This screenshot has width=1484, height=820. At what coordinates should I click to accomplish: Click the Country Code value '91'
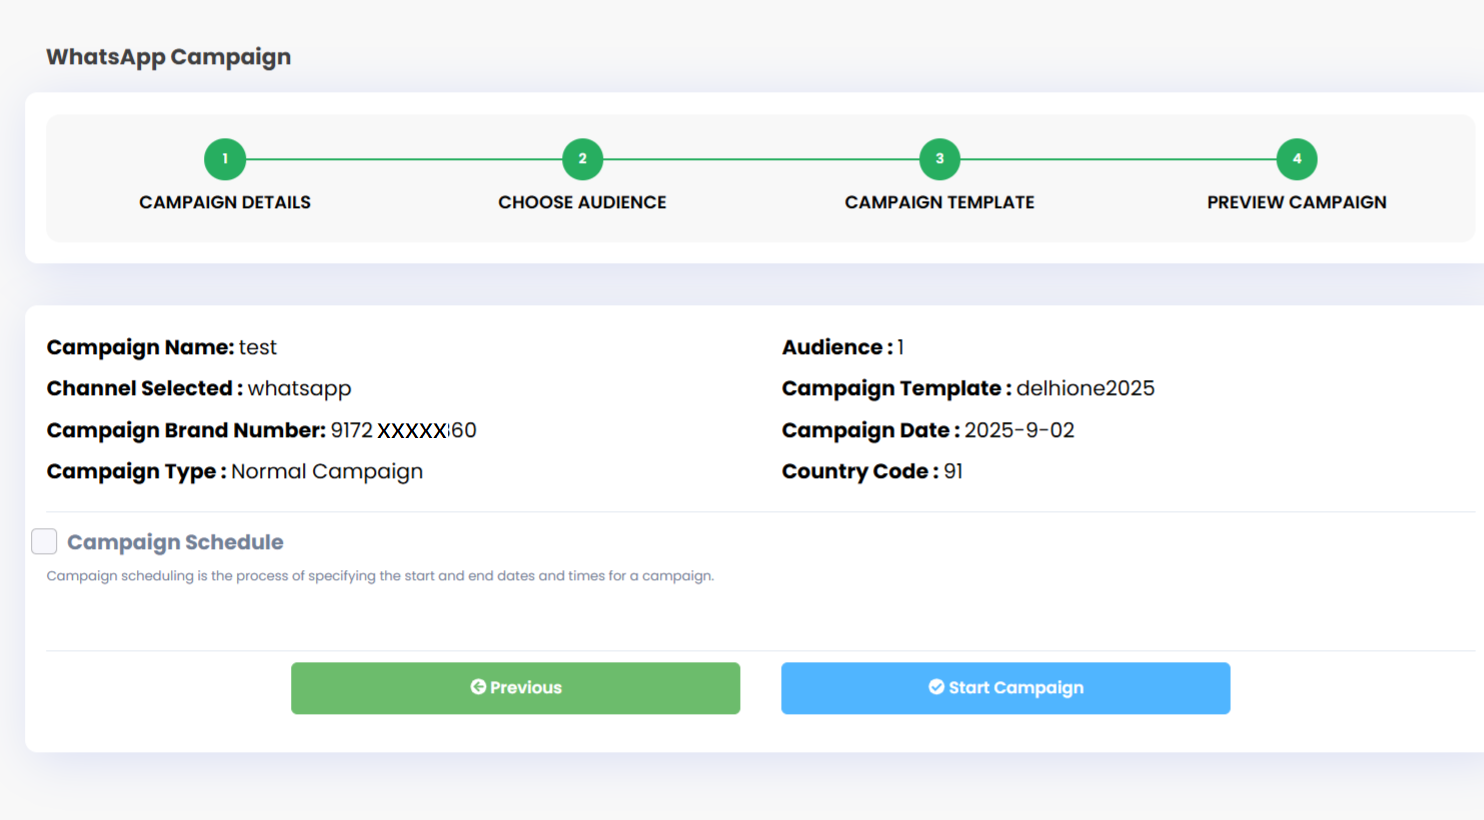click(953, 471)
